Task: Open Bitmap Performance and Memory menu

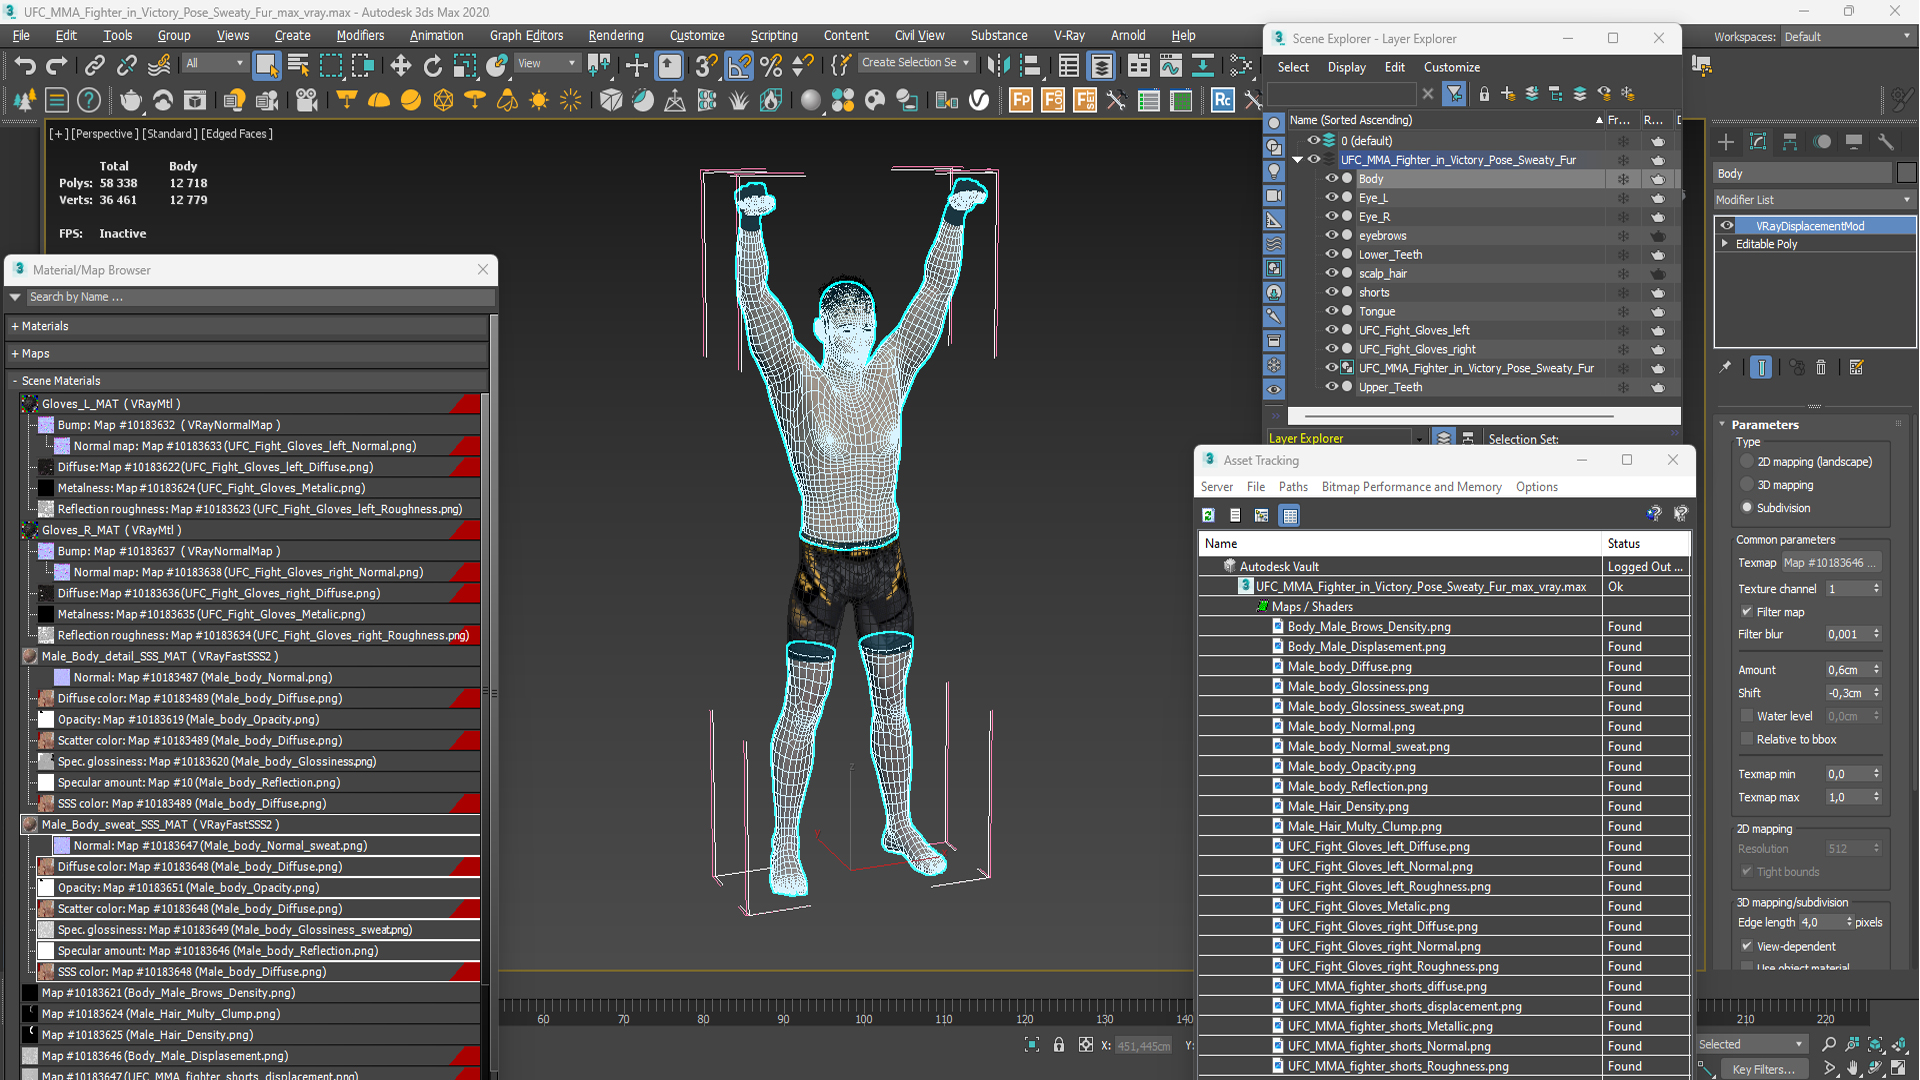Action: (1411, 487)
